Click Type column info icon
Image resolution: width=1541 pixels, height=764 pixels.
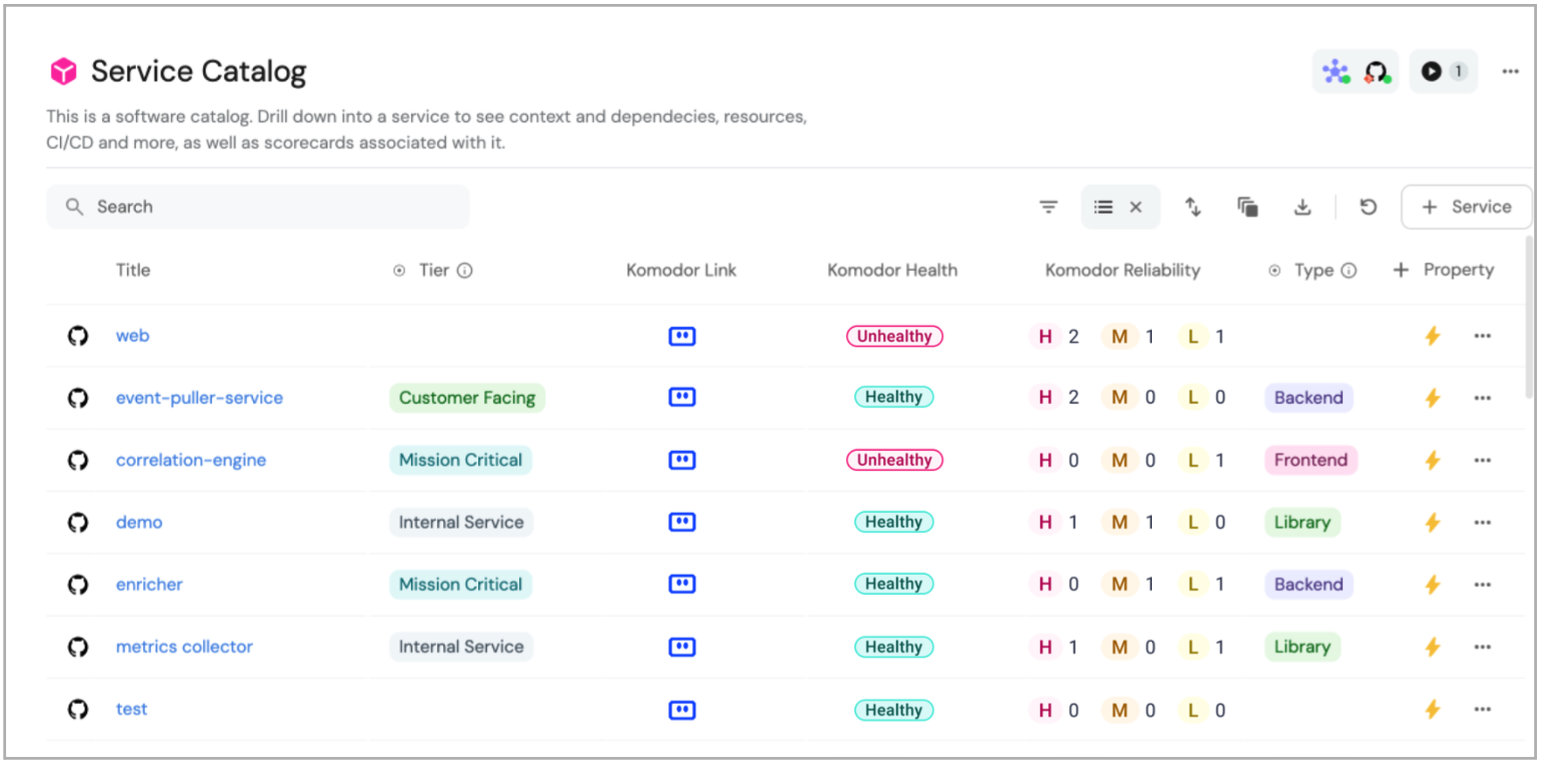[x=1348, y=270]
